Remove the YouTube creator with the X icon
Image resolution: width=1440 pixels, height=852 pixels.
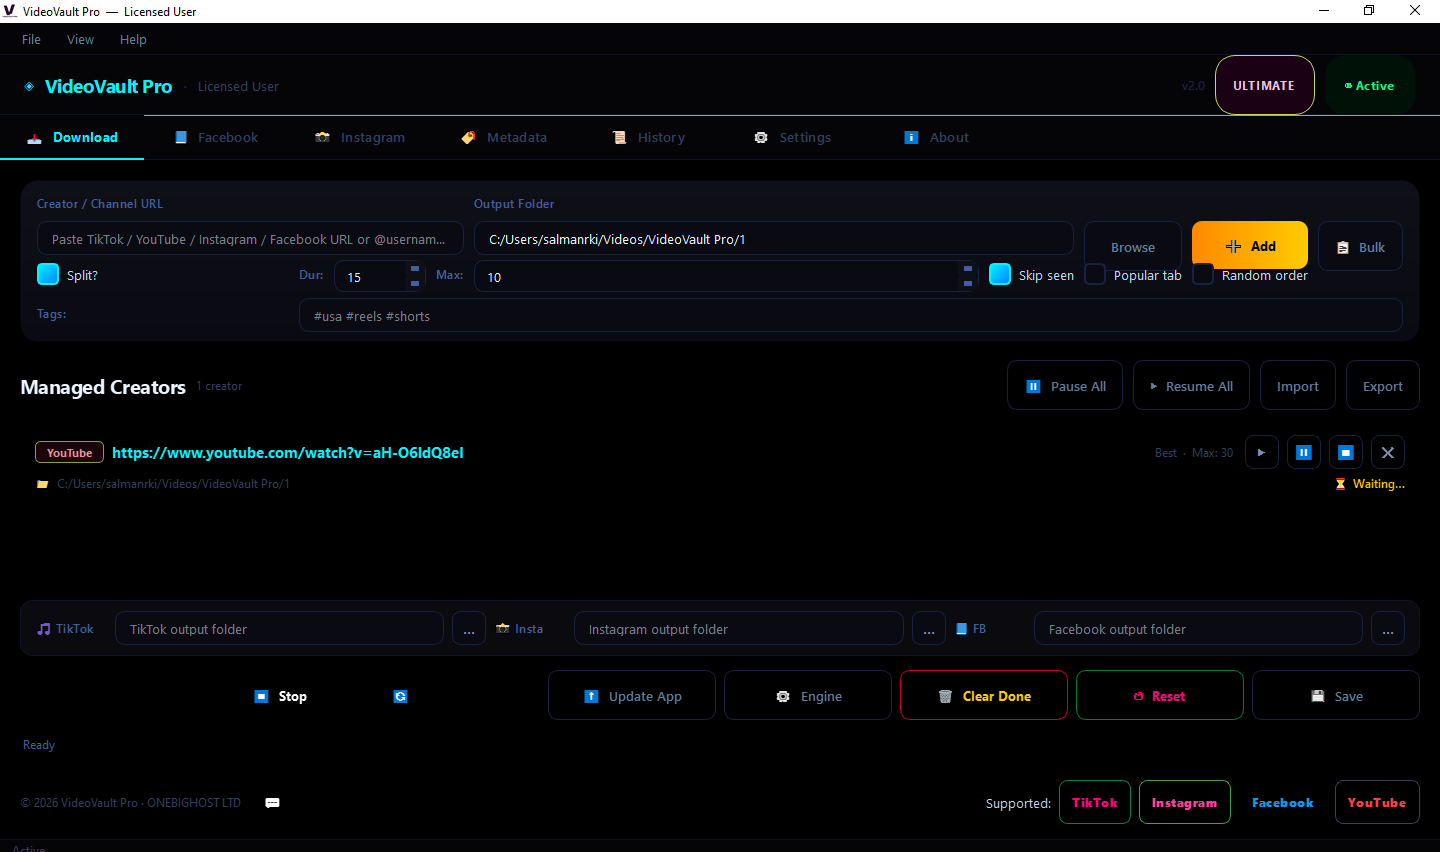tap(1388, 453)
